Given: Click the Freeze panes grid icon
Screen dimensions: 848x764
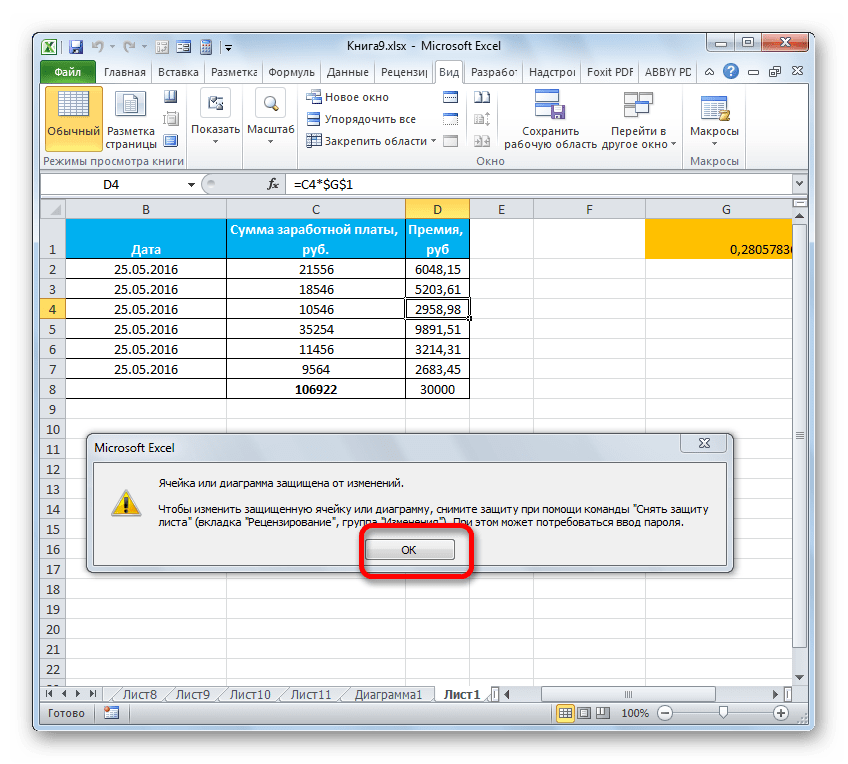Looking at the screenshot, I should (x=314, y=141).
